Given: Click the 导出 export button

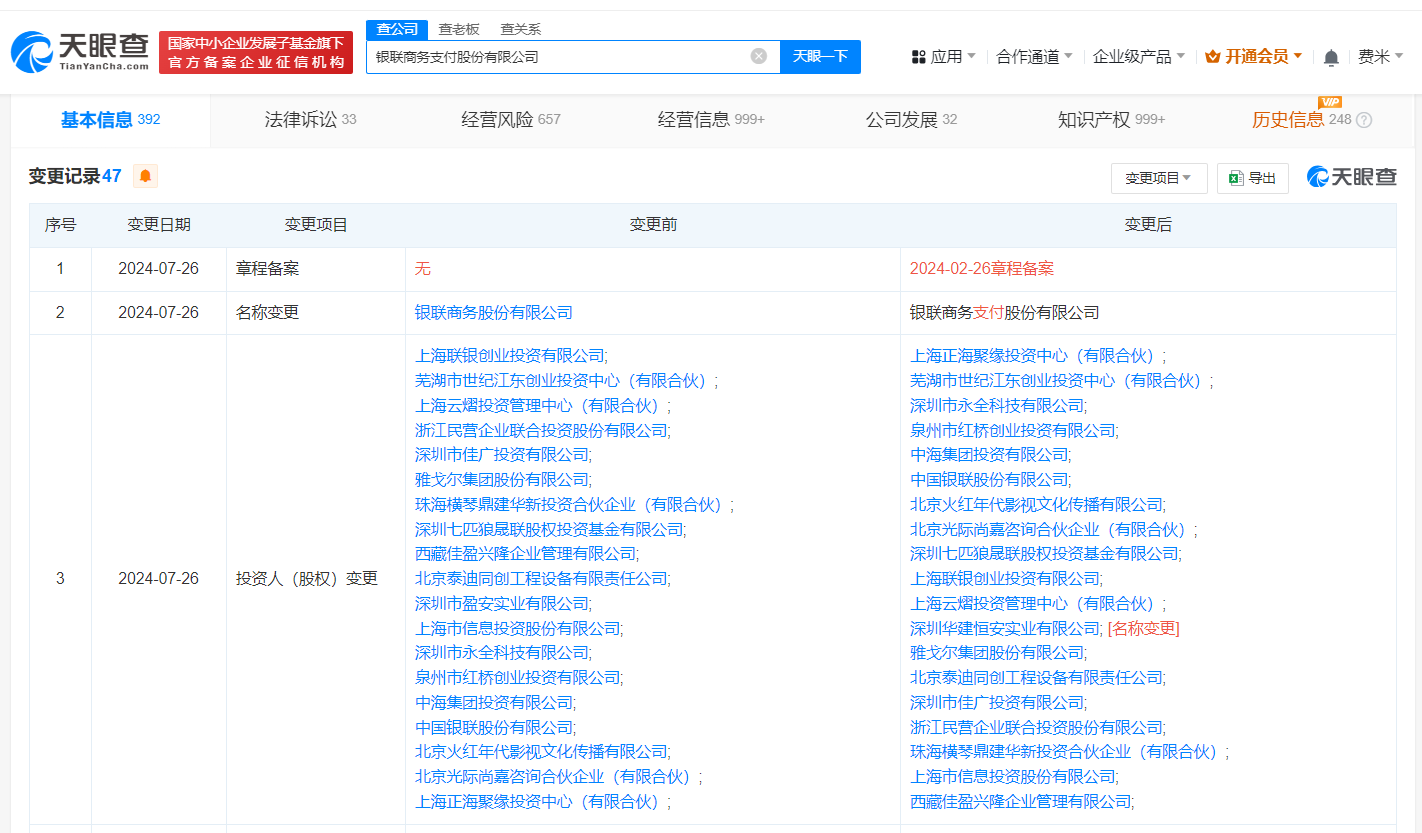Looking at the screenshot, I should click(1252, 177).
